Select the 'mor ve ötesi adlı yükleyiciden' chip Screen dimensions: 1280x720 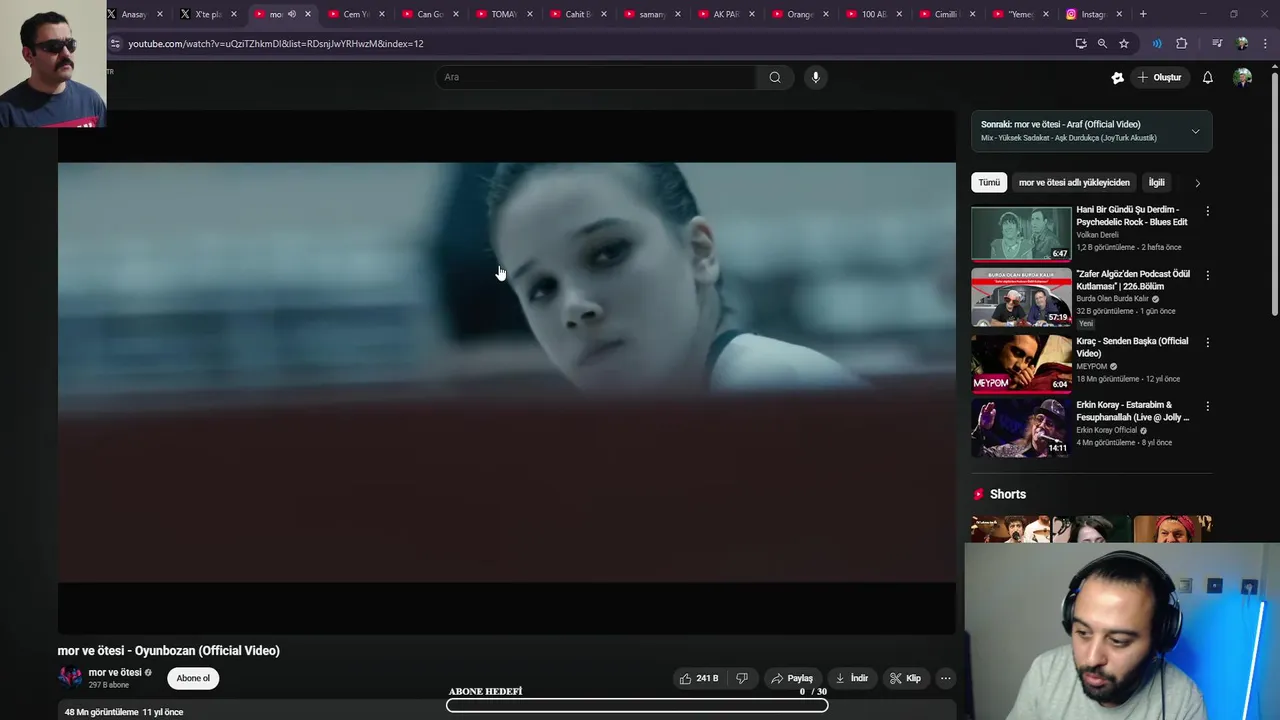1074,183
